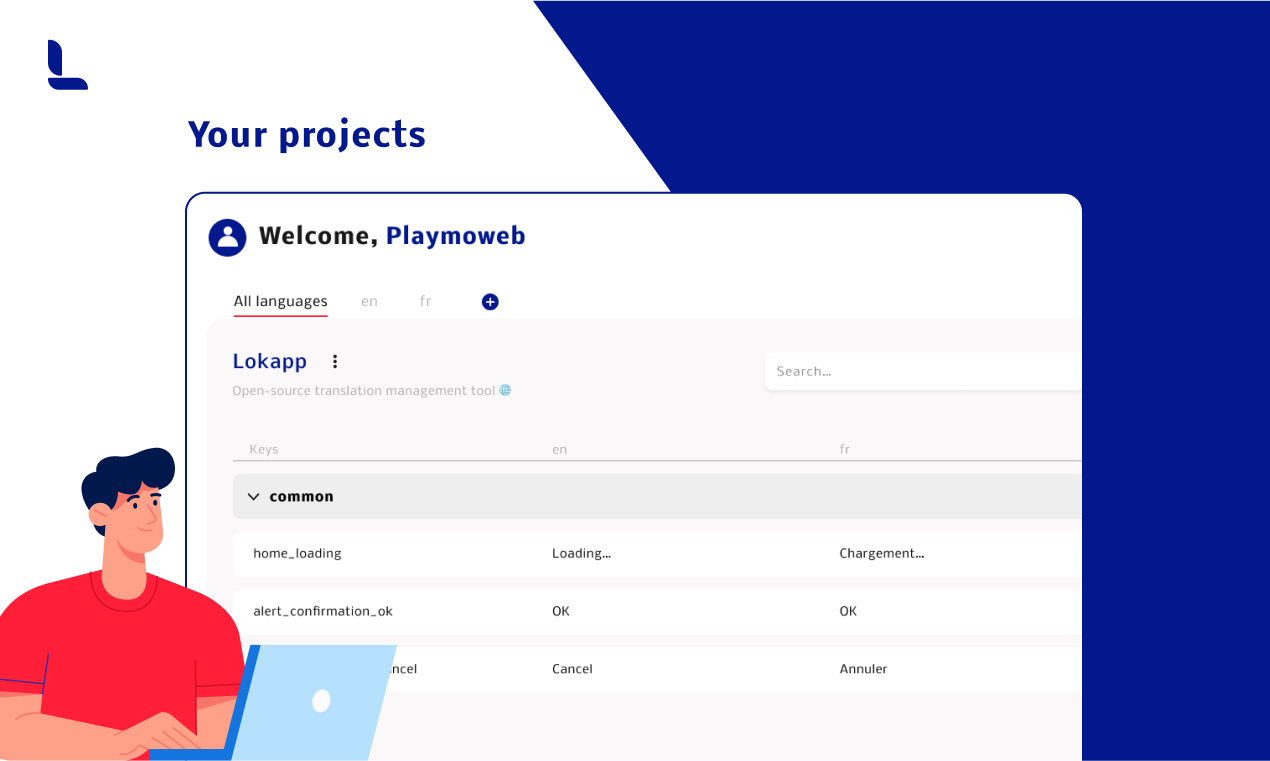Viewport: 1270px width, 761px height.
Task: Click the globe icon beside project description
Action: click(505, 391)
